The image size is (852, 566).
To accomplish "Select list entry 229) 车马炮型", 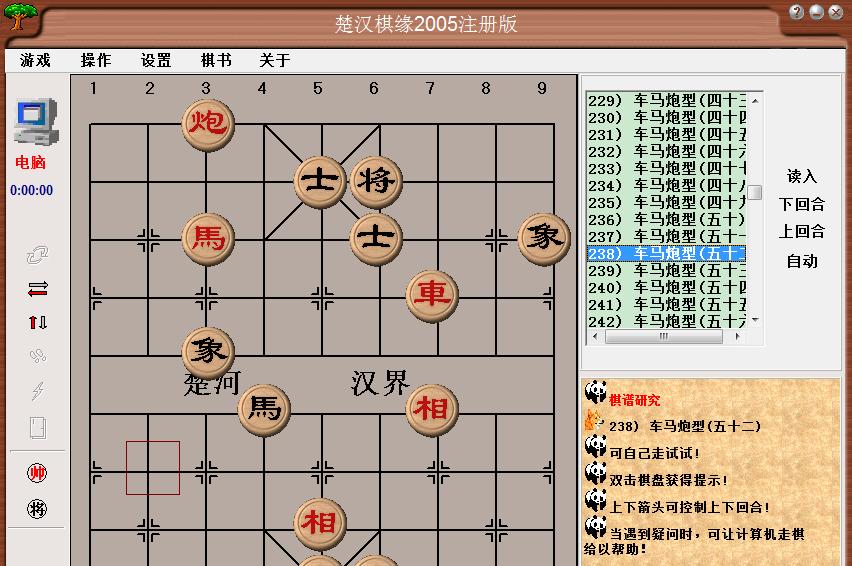I will click(x=667, y=100).
